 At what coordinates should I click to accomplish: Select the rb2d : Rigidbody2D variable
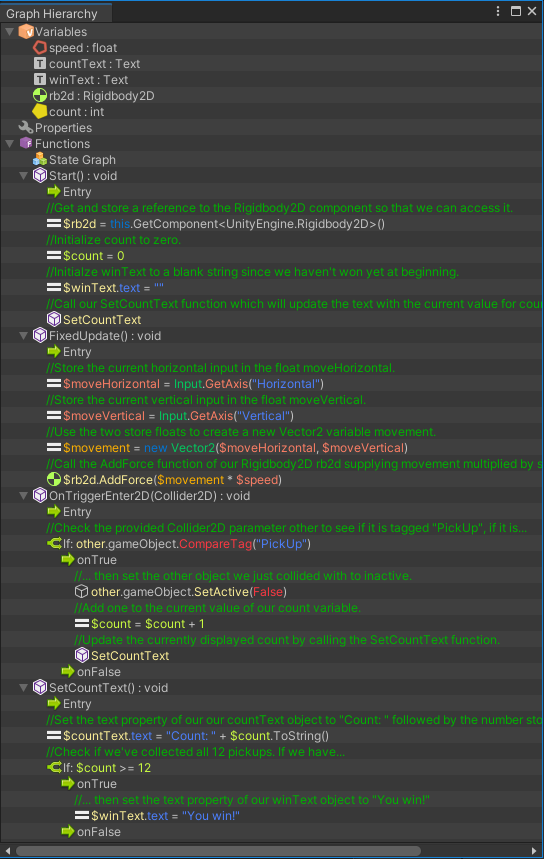point(272,95)
